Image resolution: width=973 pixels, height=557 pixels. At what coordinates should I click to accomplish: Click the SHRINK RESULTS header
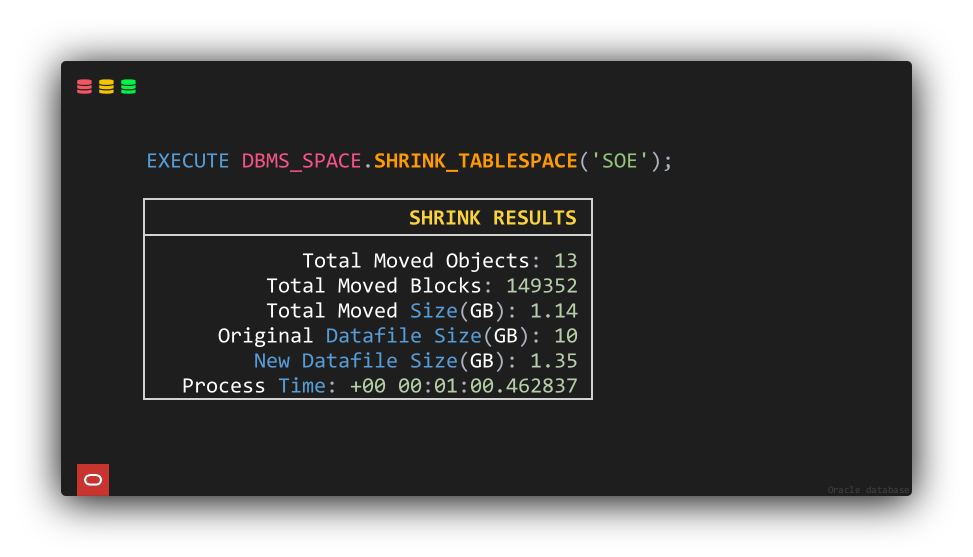tap(493, 218)
